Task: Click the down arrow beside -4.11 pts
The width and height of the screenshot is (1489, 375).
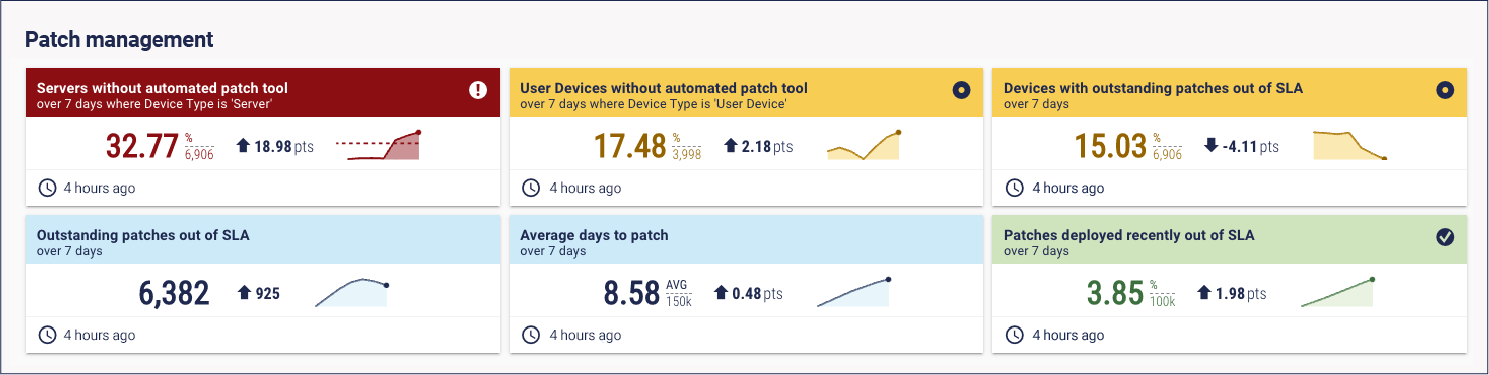Action: pos(1211,146)
